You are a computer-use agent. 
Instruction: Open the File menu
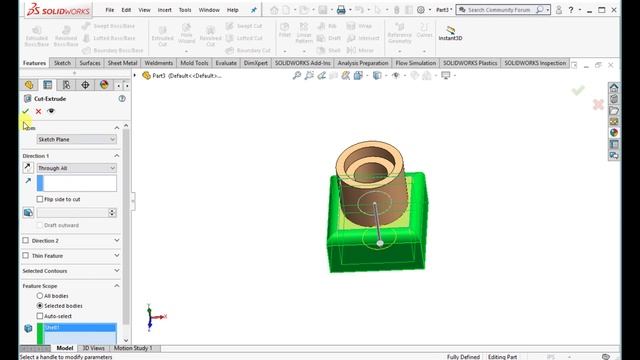coord(109,10)
